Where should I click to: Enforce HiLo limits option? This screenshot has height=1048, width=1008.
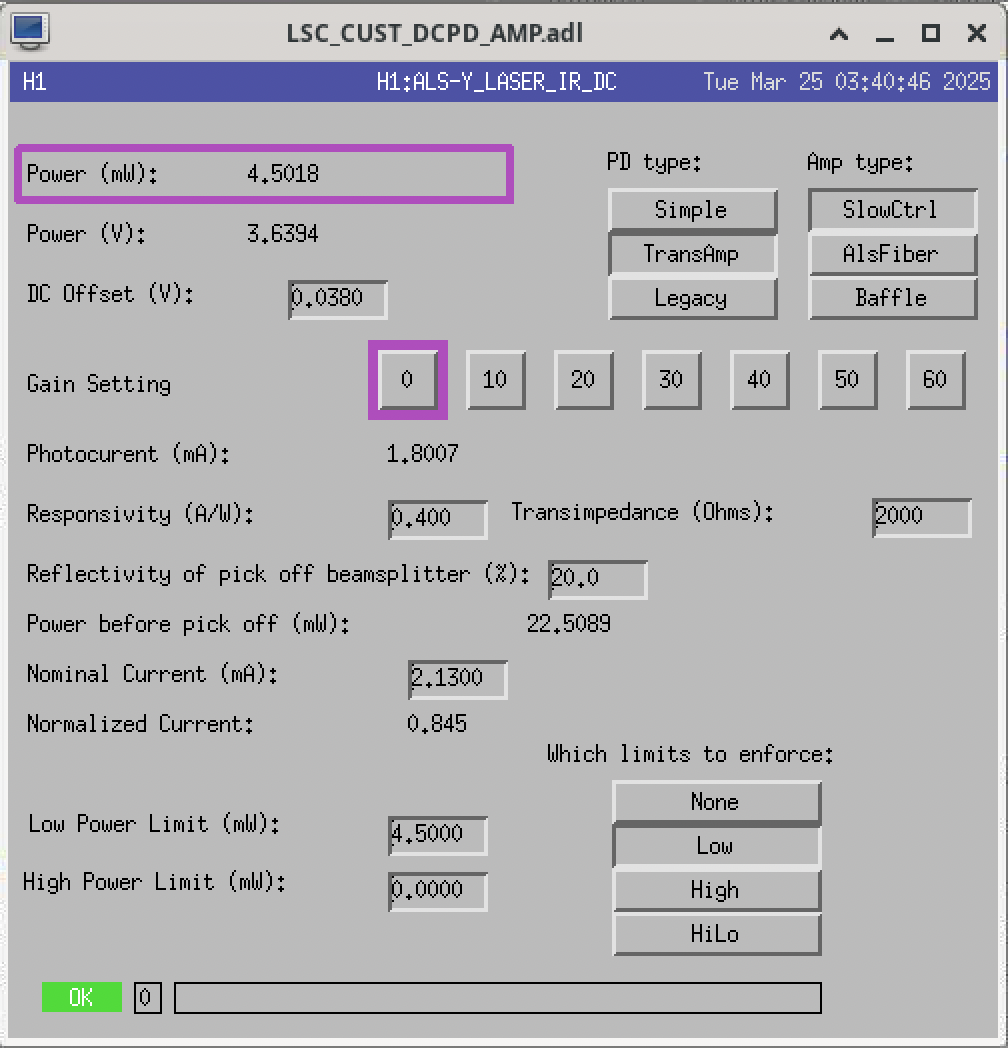[717, 934]
